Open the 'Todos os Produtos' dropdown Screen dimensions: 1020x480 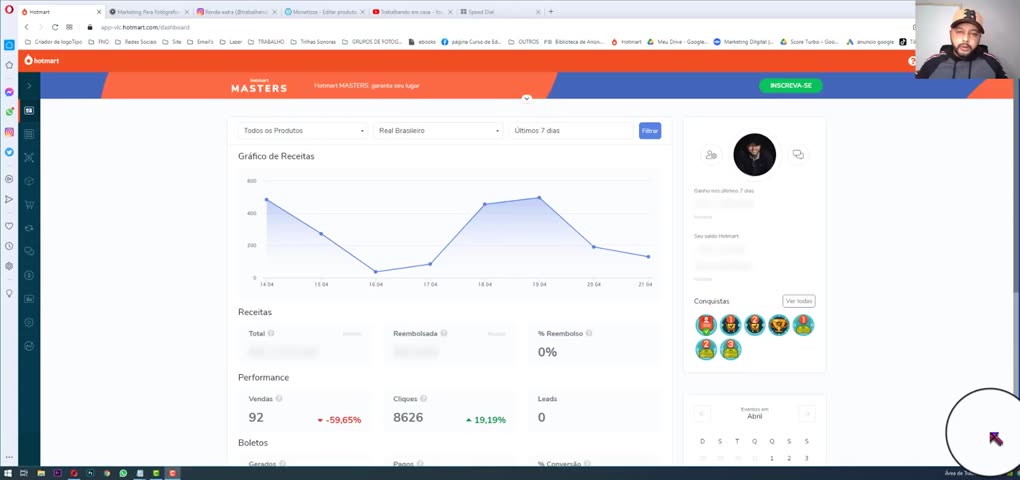click(303, 131)
